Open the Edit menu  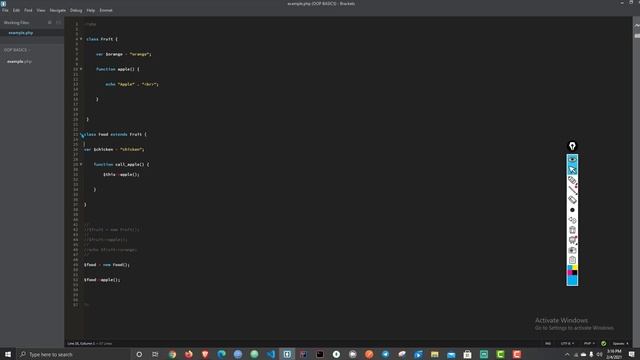coord(16,10)
